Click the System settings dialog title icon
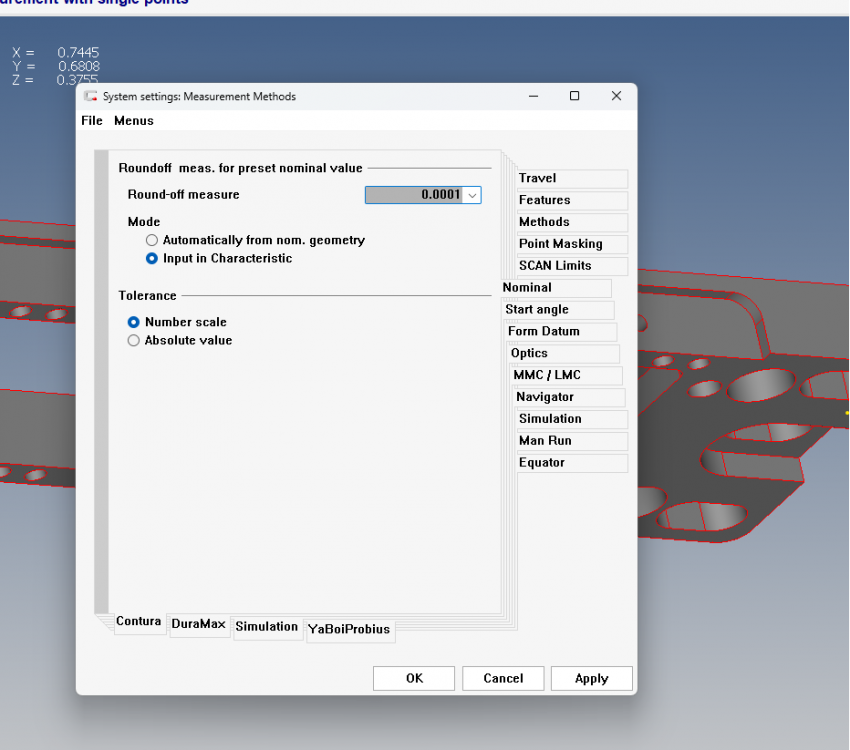Image resolution: width=850 pixels, height=750 pixels. tap(90, 97)
